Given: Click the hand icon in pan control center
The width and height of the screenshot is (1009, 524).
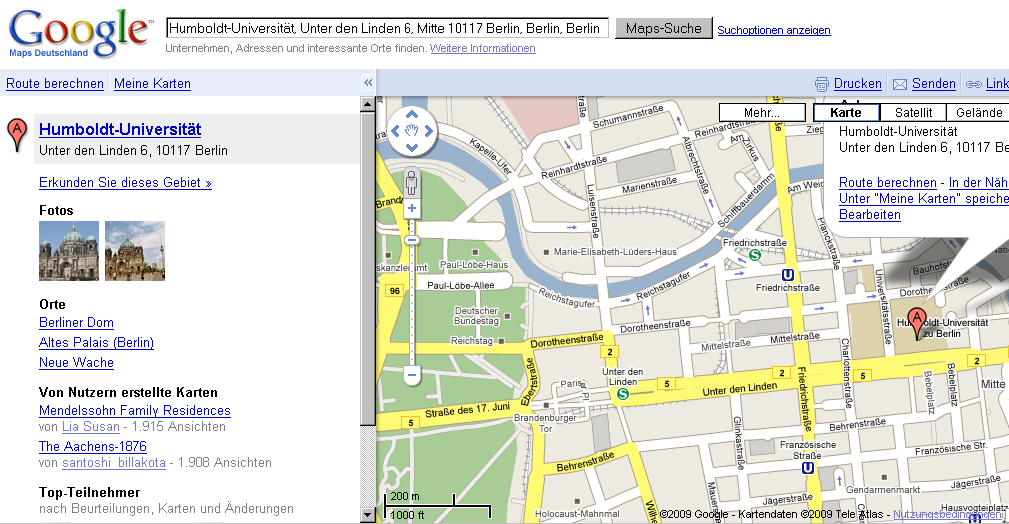Looking at the screenshot, I should (x=412, y=131).
